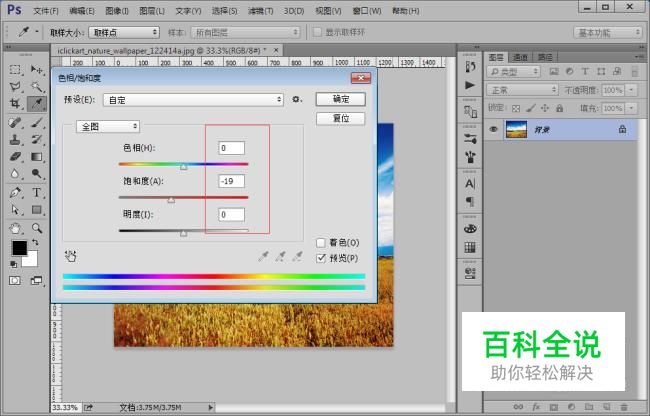The image size is (650, 416).
Task: Choose the Type tool
Action: click(37, 193)
